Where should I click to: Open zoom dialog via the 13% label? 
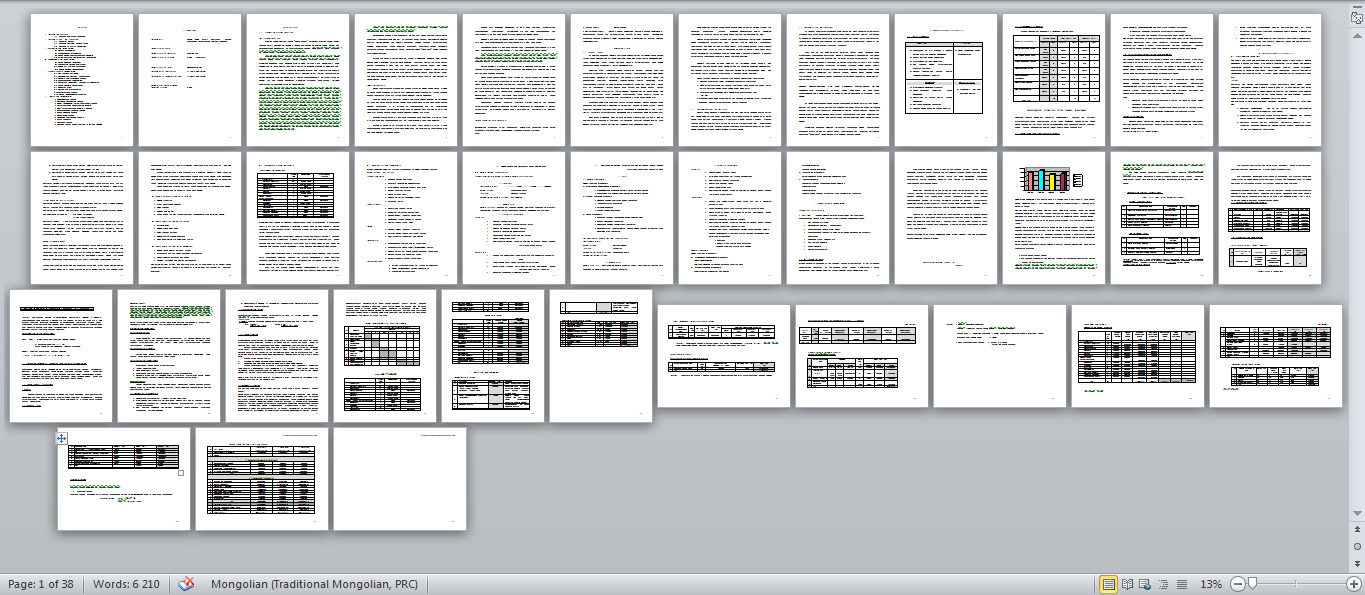pos(1211,584)
